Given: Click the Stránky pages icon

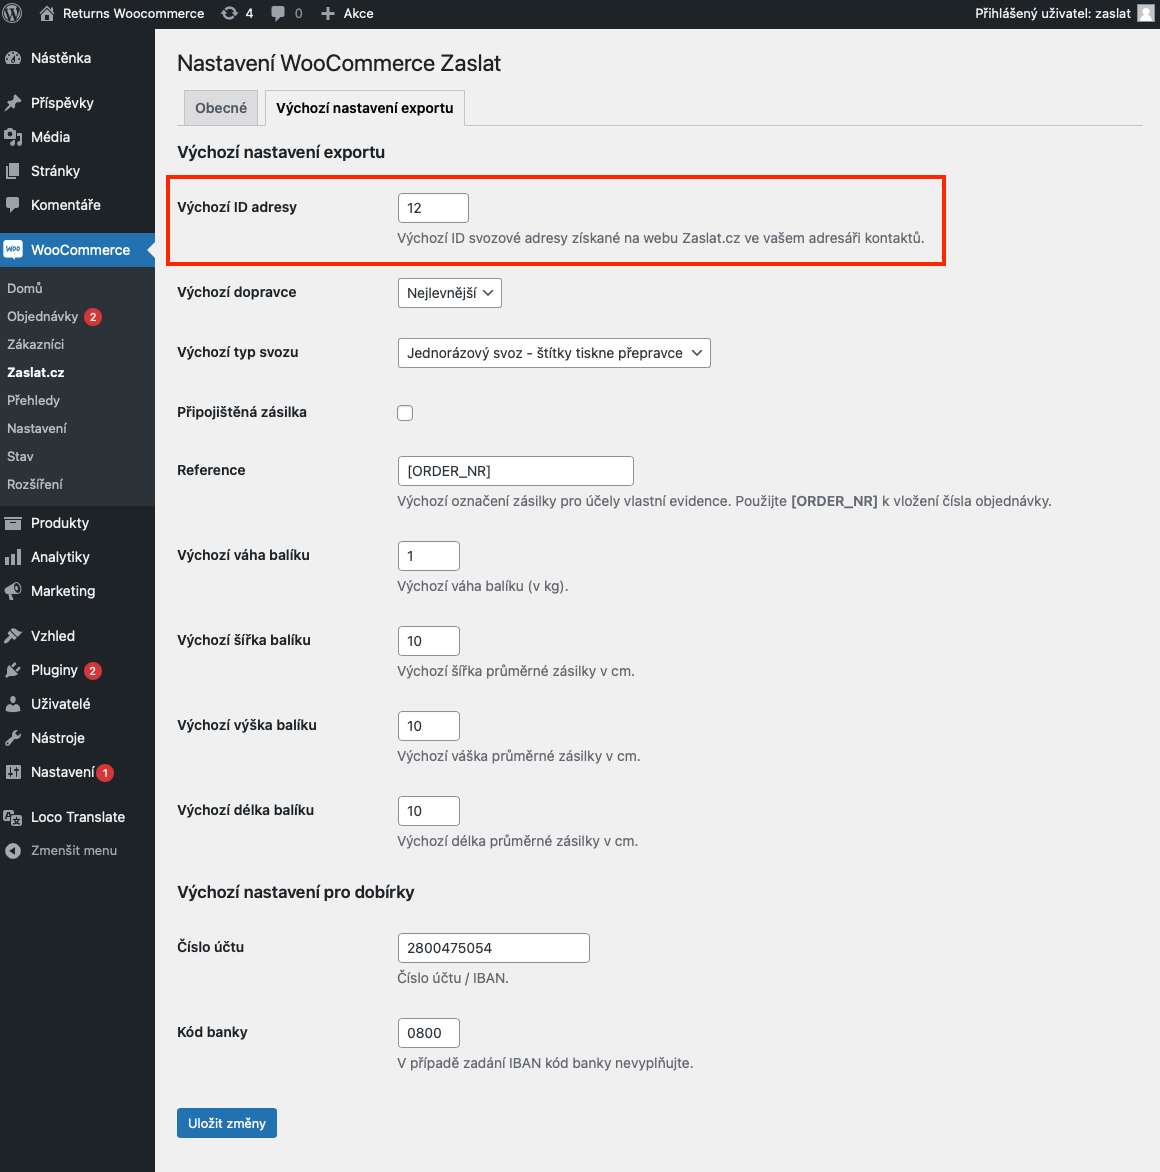Looking at the screenshot, I should tap(13, 171).
